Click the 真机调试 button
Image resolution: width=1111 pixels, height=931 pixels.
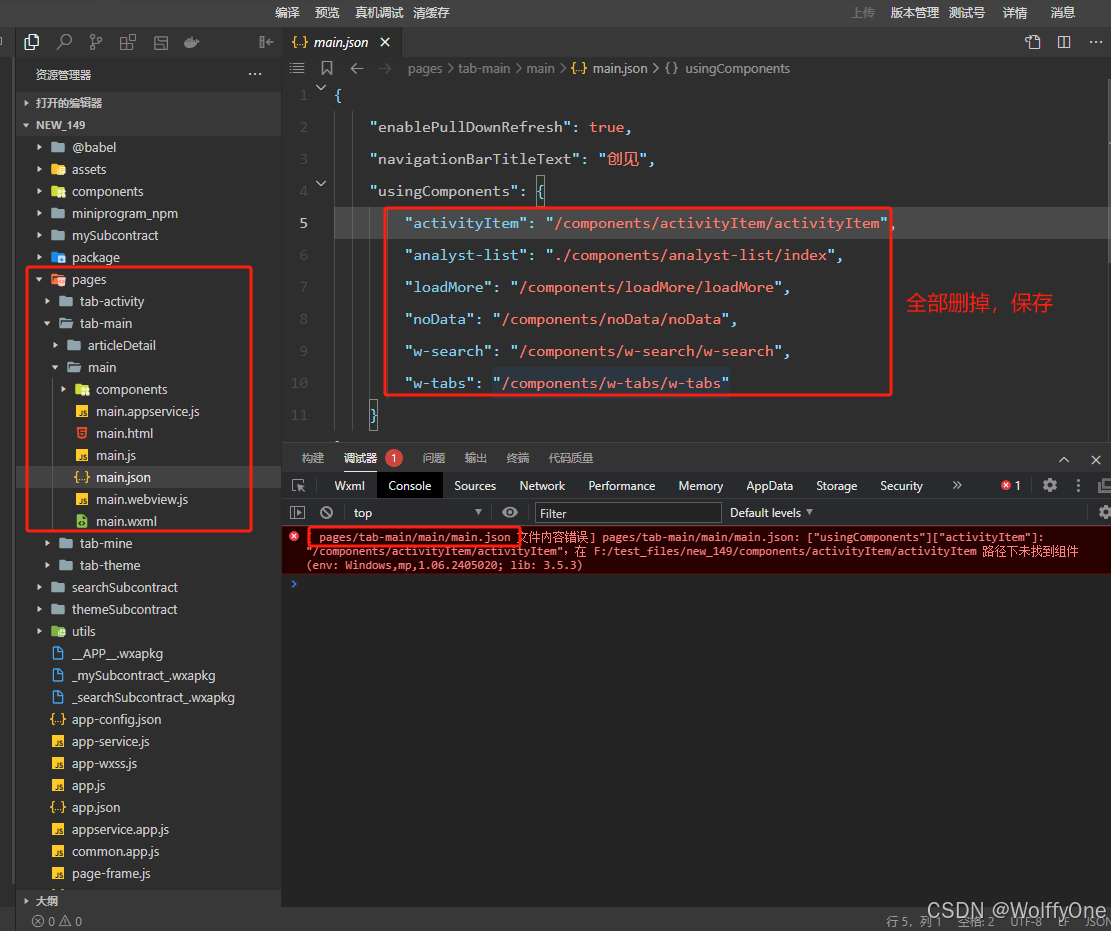[379, 13]
